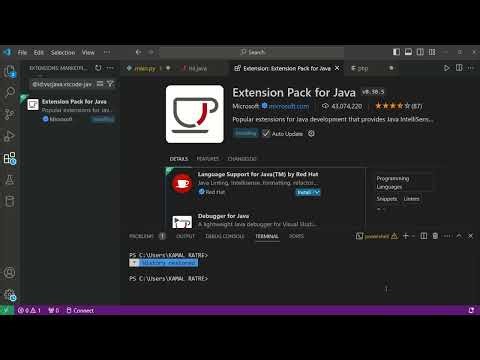480x360 pixels.
Task: Open the microsoft.com publisher link
Action: (x=289, y=106)
